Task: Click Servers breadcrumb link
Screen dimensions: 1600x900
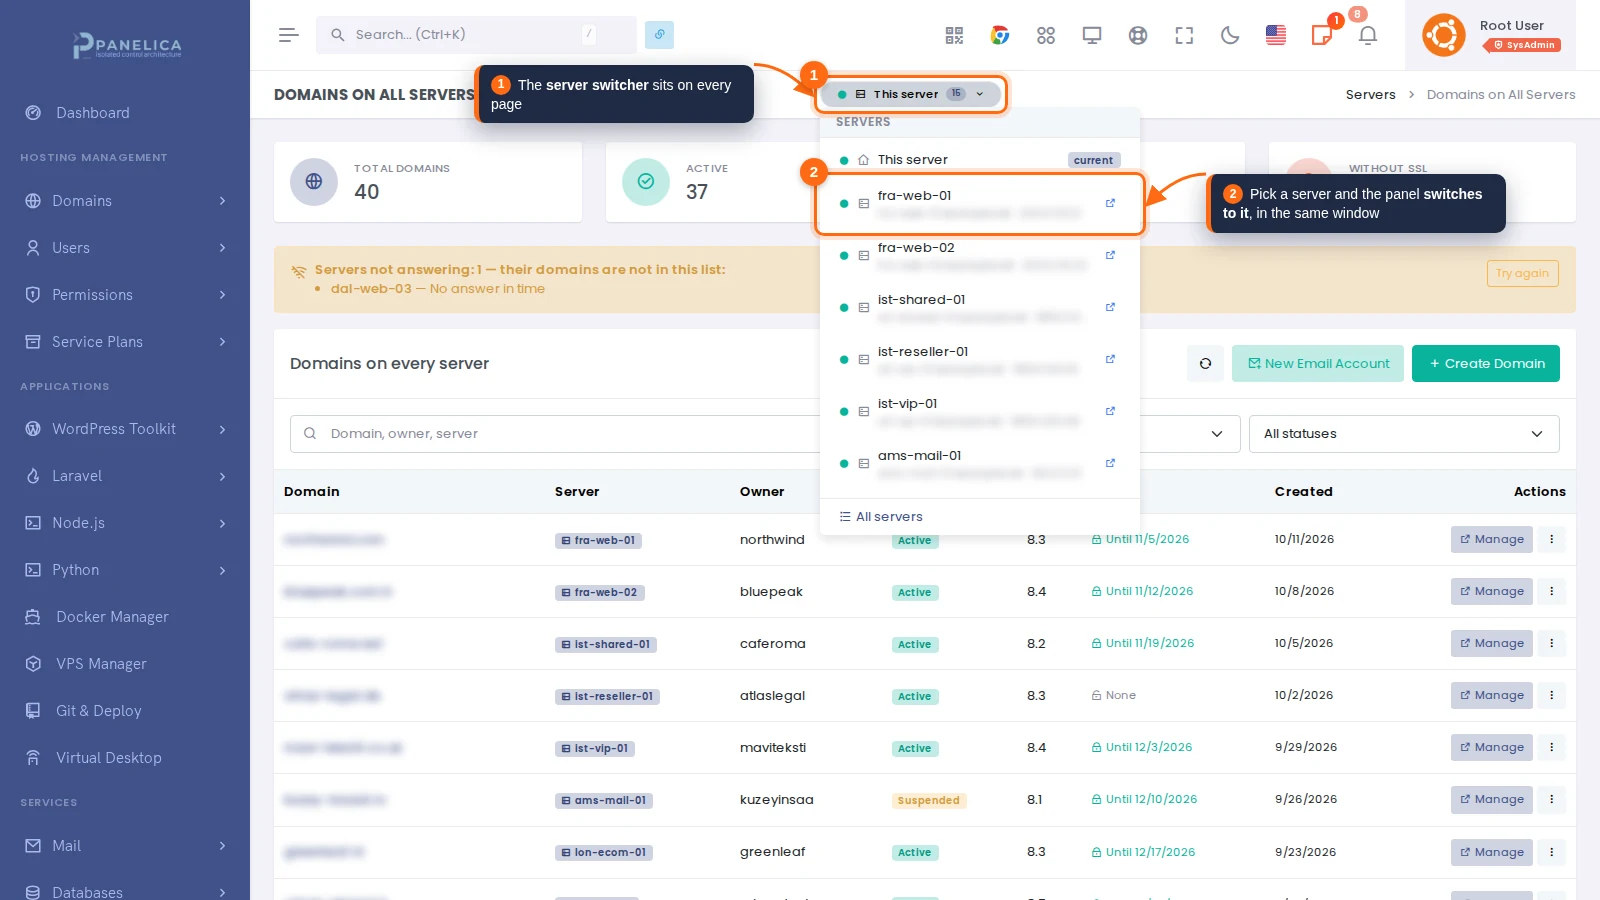Action: [1370, 95]
